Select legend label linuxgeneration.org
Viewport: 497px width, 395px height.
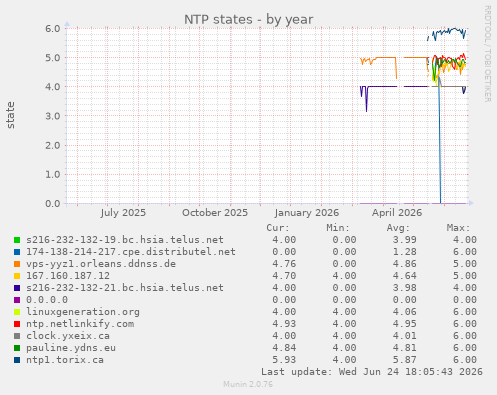[83, 312]
